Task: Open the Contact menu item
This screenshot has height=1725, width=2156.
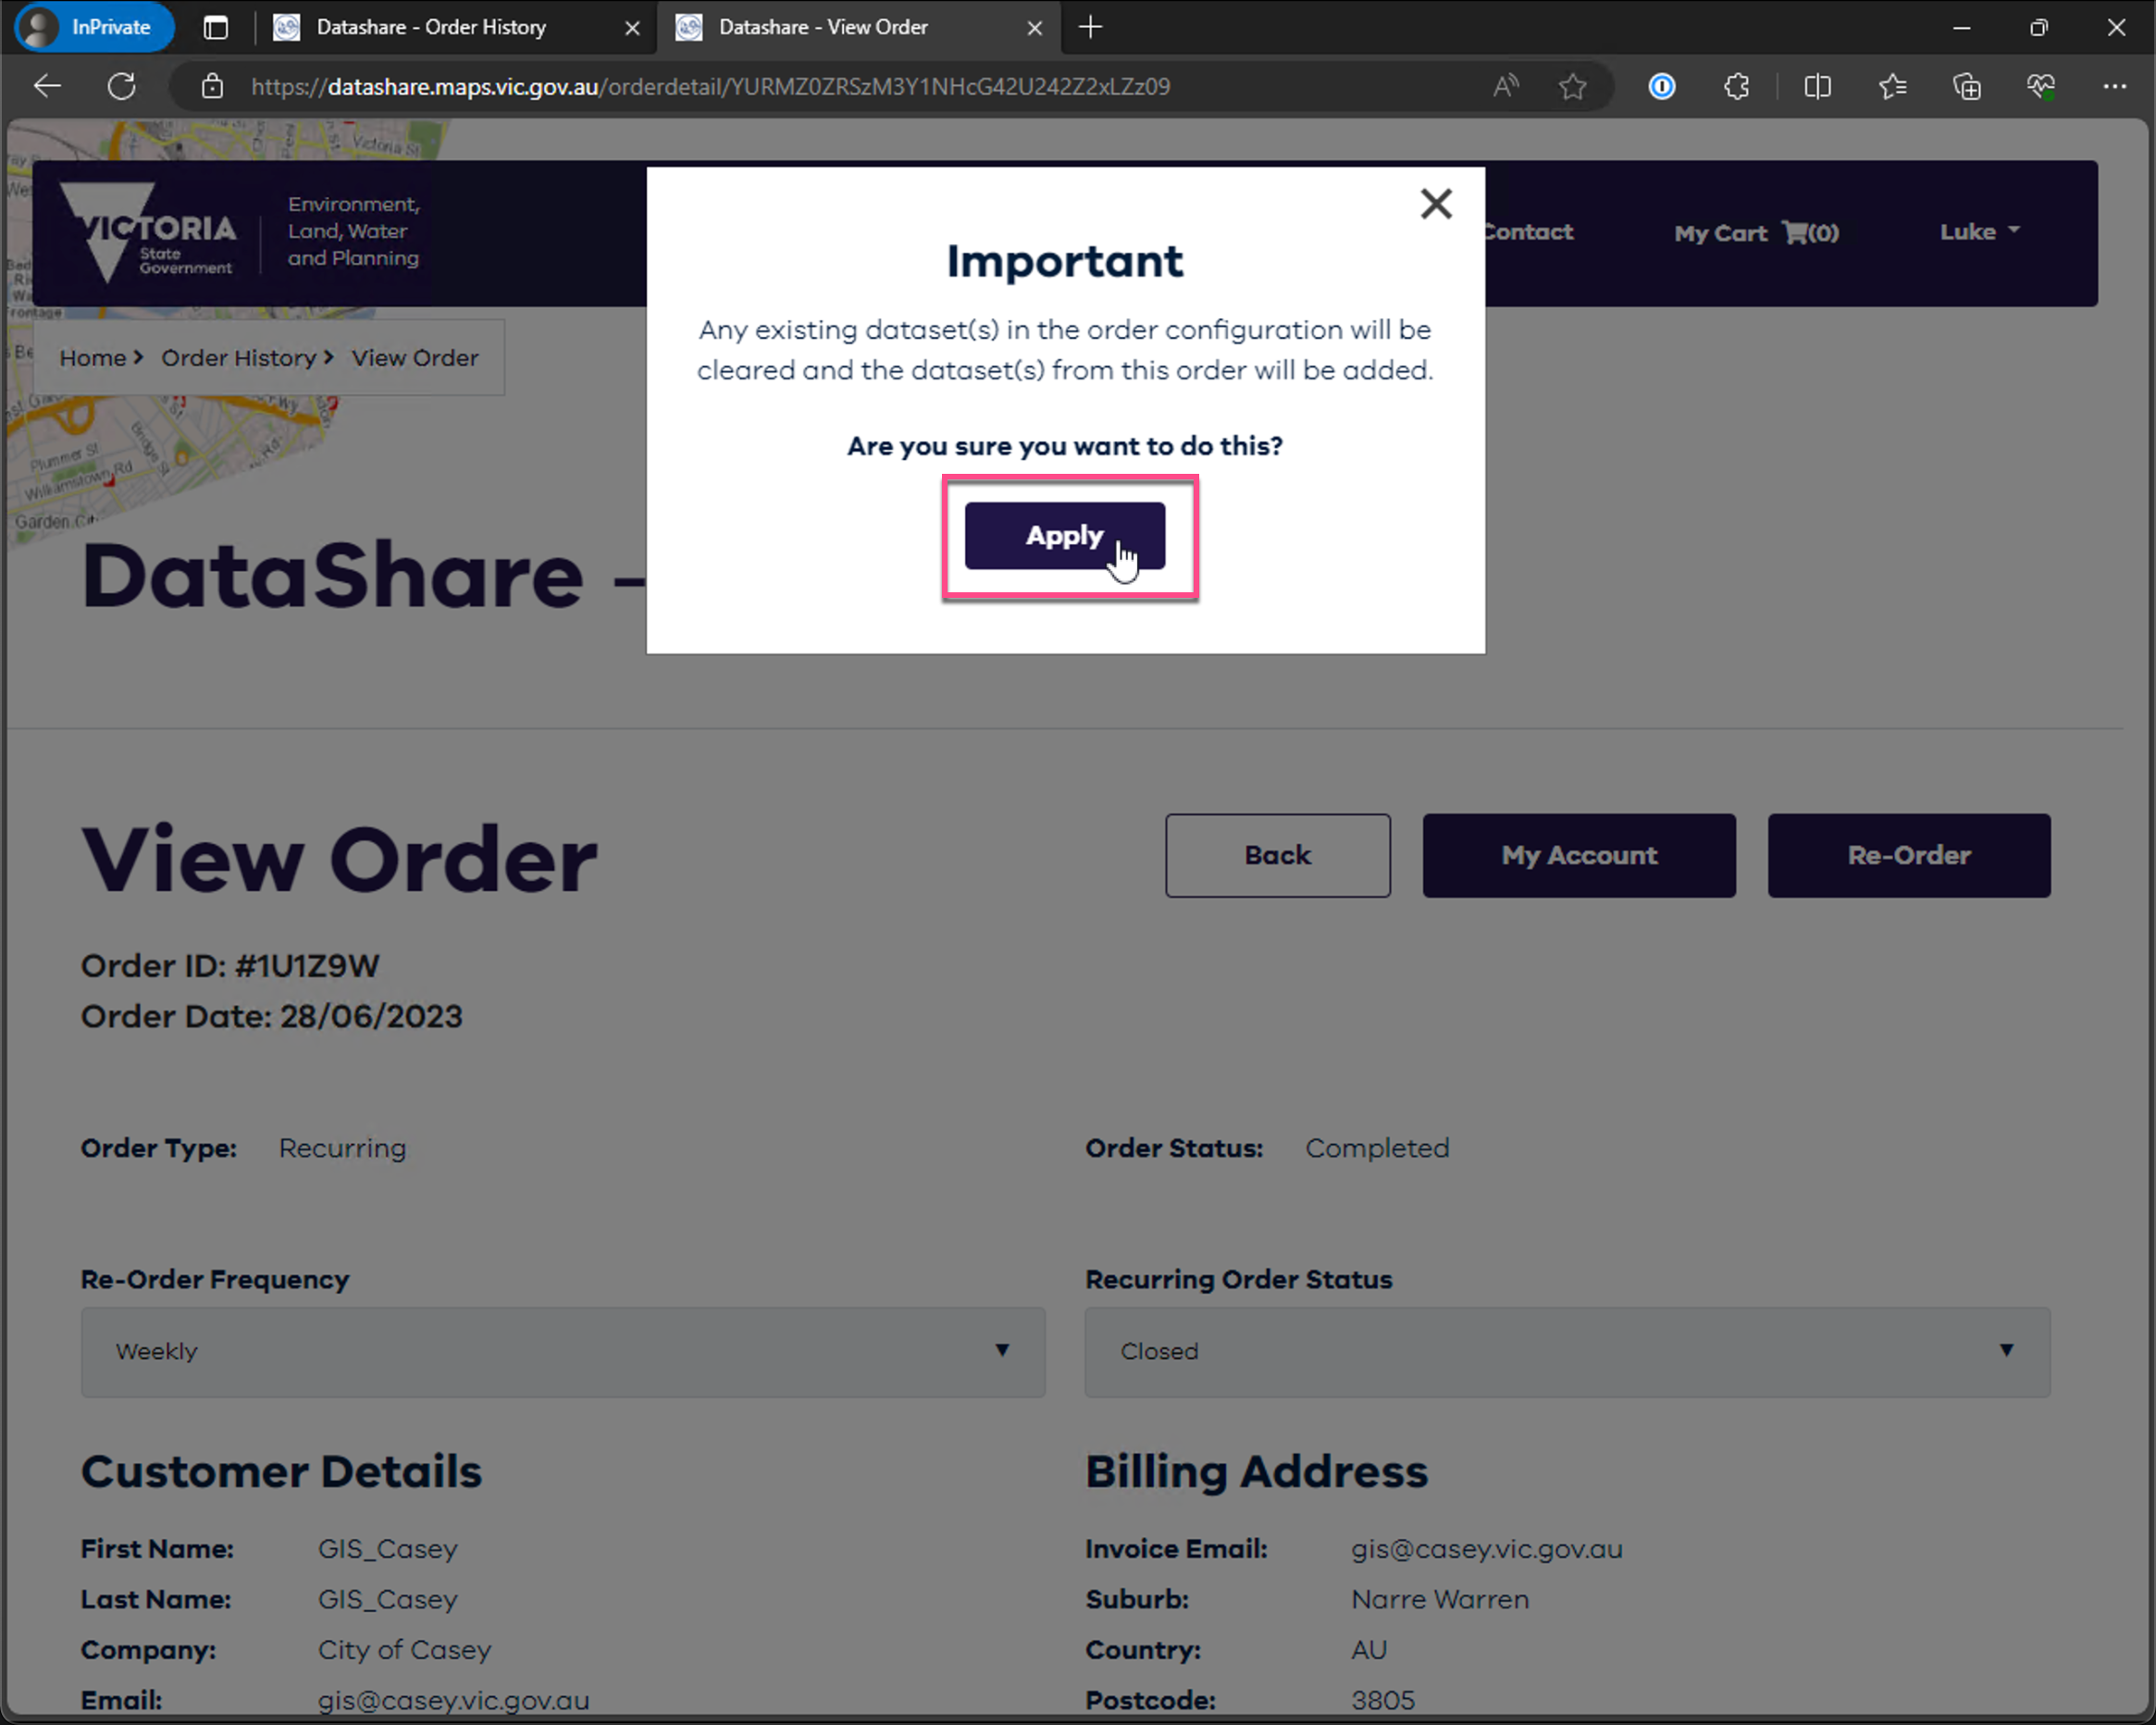Action: click(x=1529, y=232)
